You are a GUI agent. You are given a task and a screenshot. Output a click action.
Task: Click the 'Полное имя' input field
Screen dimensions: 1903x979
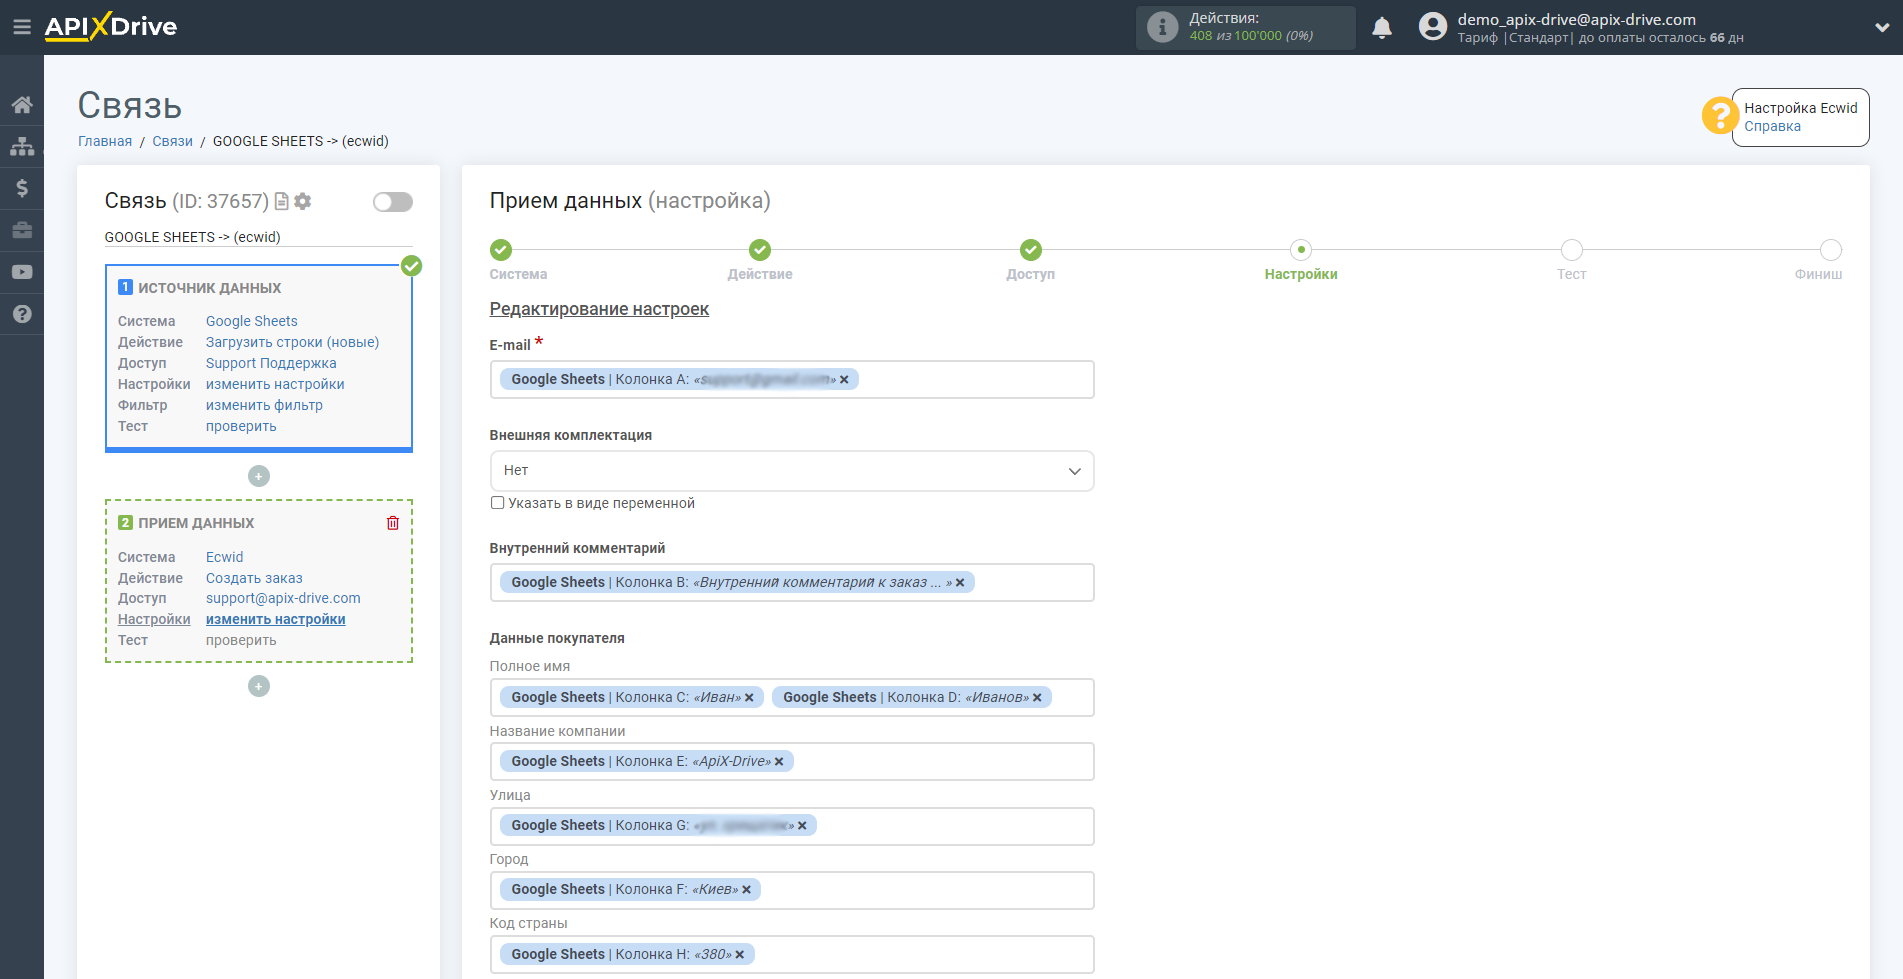click(x=792, y=698)
